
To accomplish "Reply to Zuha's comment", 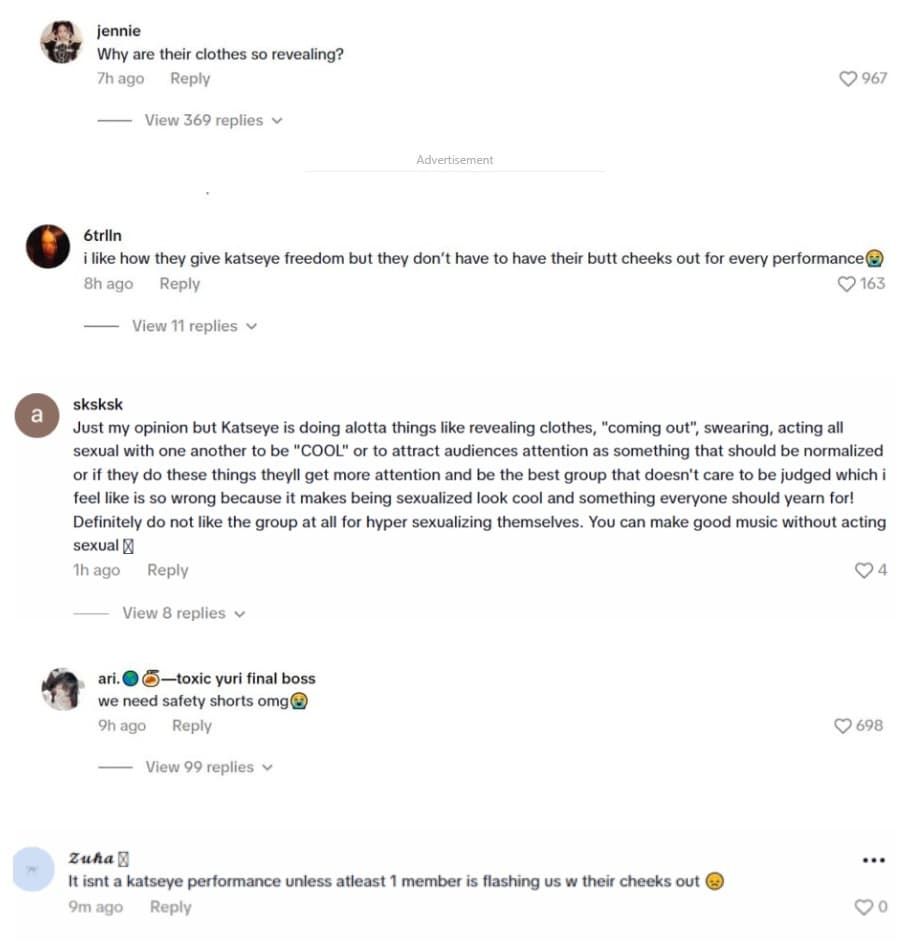I will 170,907.
